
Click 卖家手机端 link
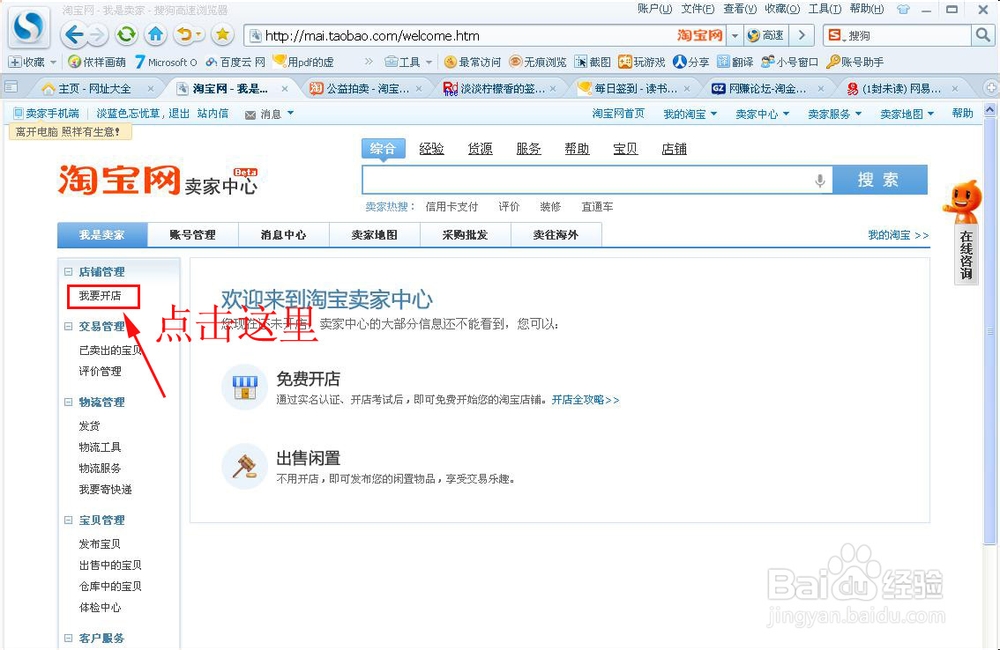point(47,114)
